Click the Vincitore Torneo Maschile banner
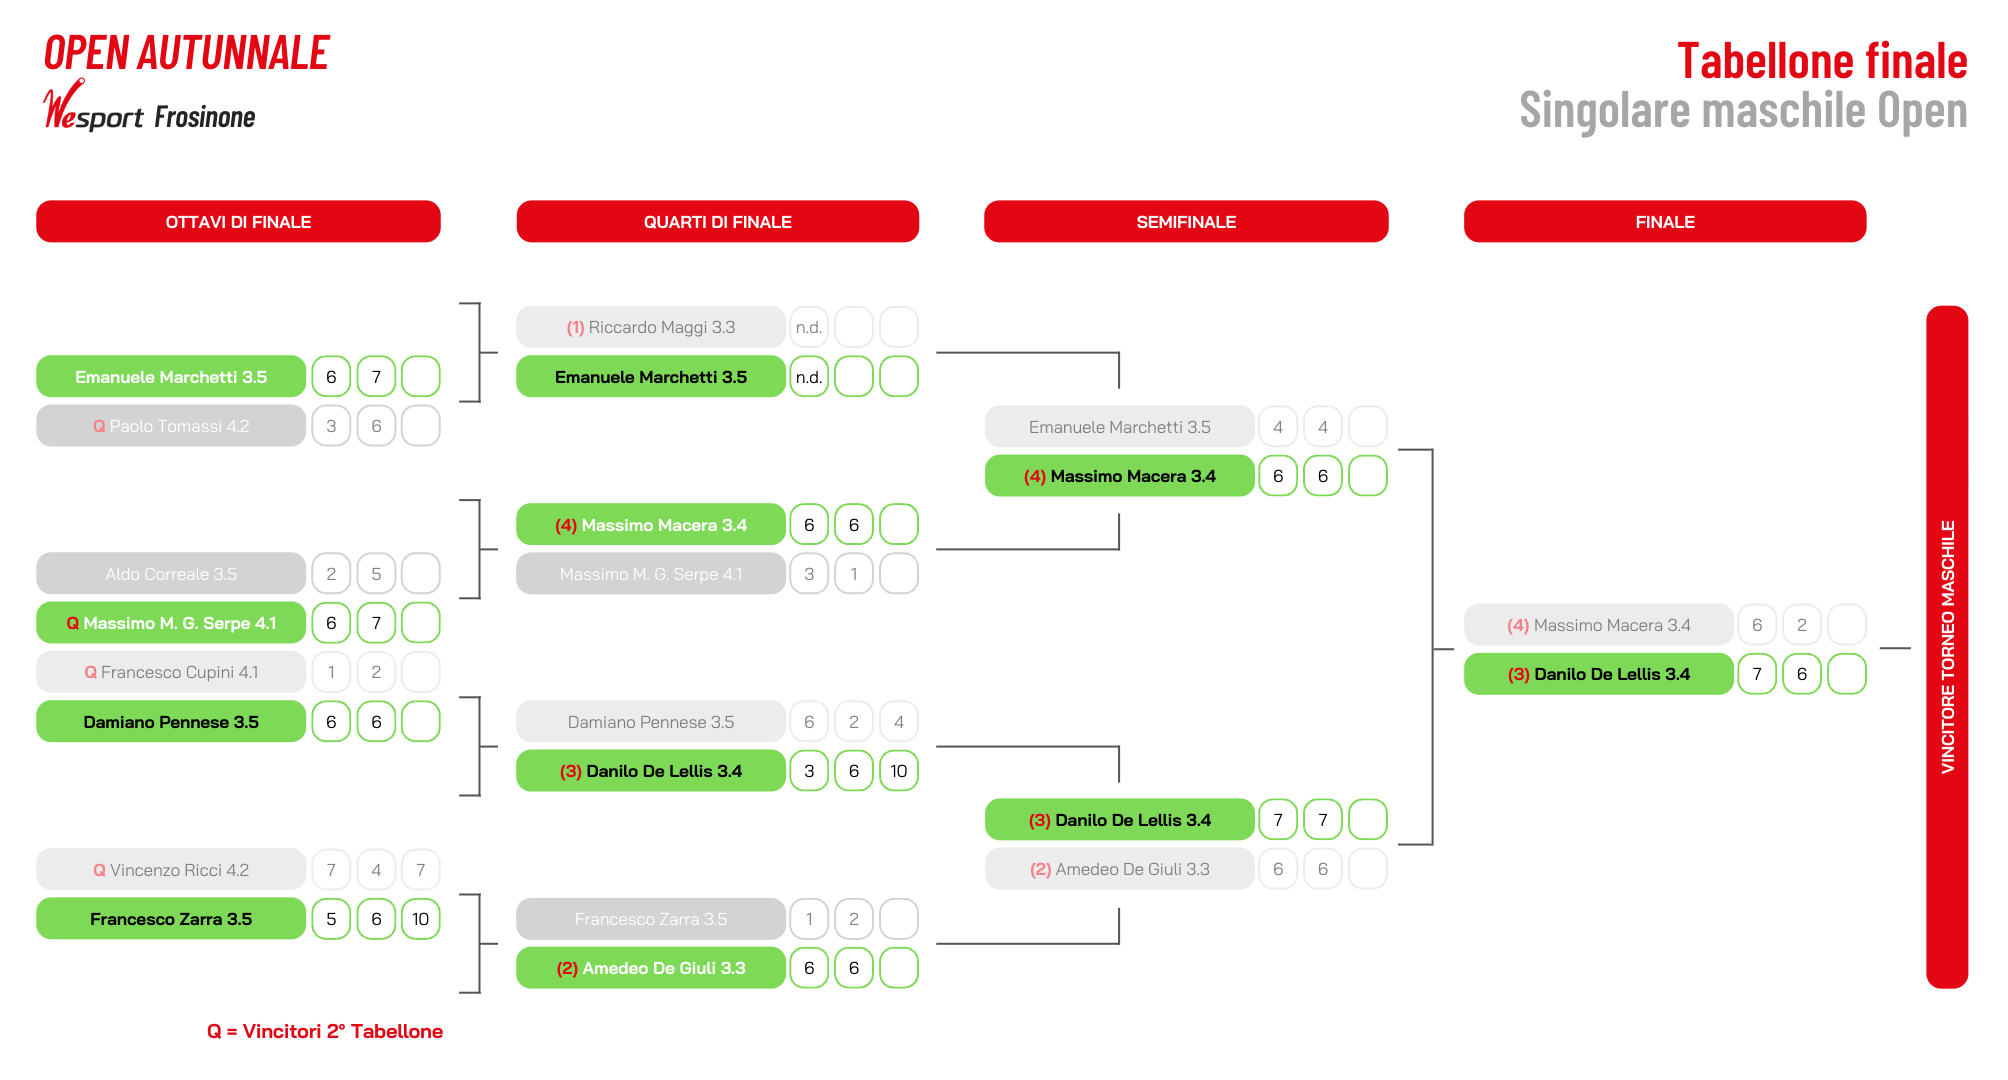 [x=1947, y=647]
